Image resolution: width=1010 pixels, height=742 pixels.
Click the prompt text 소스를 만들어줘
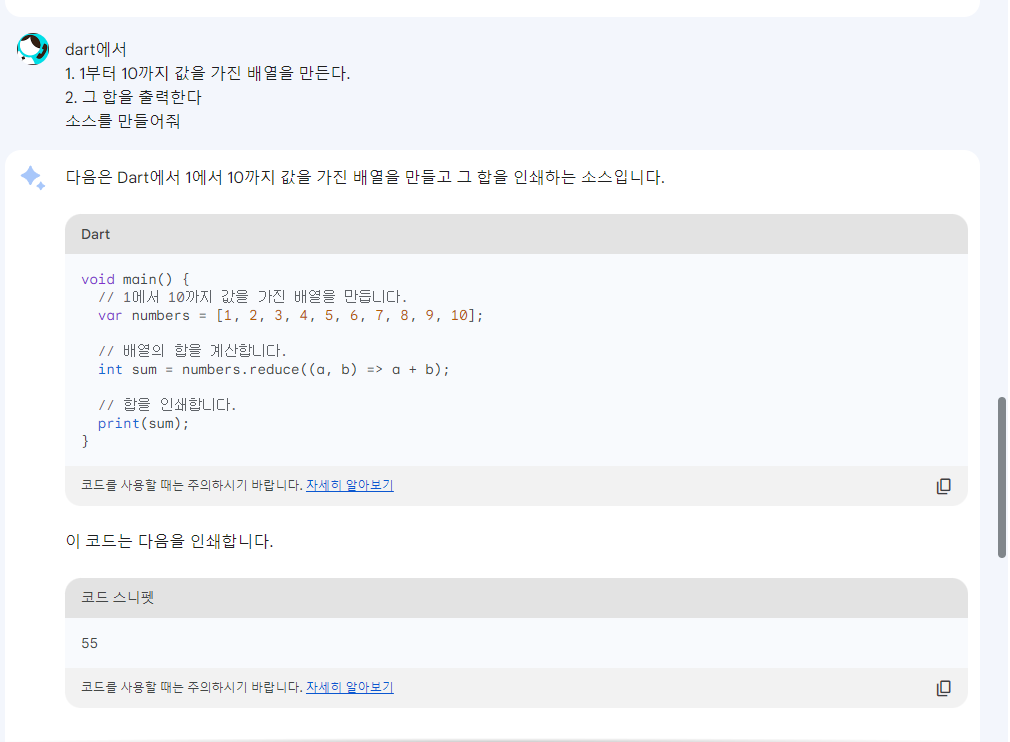tap(122, 122)
